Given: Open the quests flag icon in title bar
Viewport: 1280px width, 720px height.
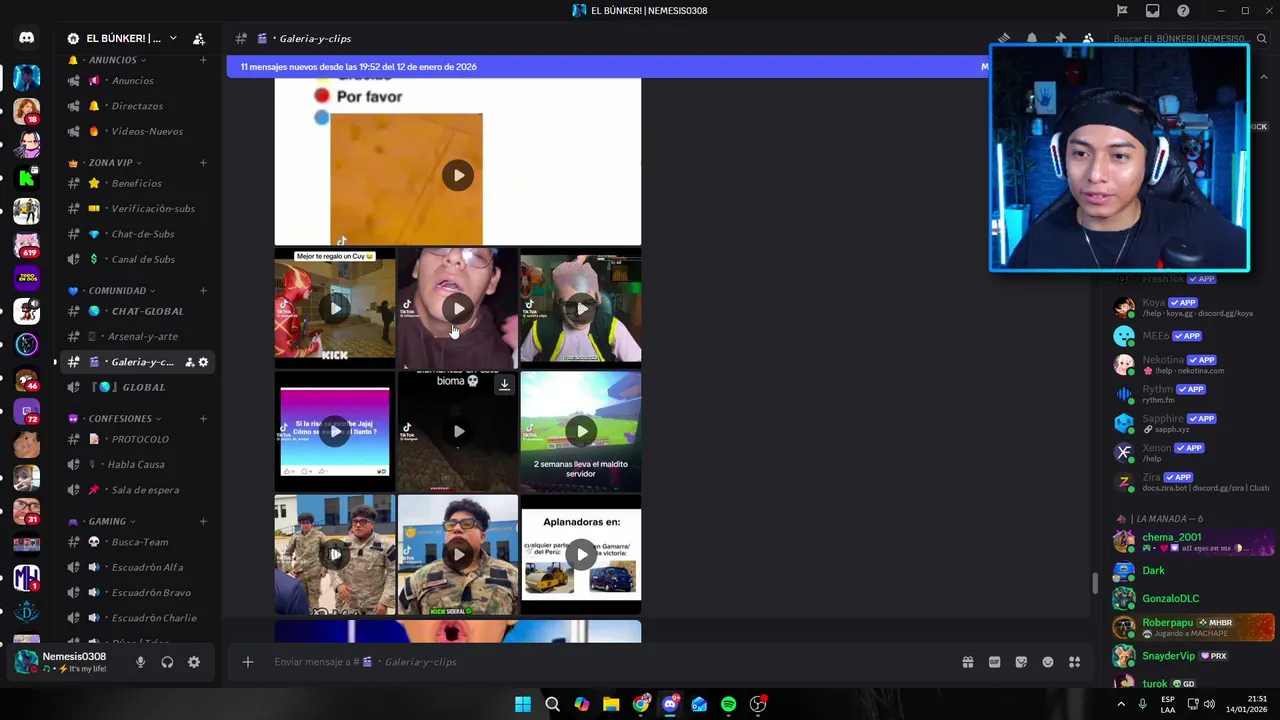Looking at the screenshot, I should (x=1122, y=11).
